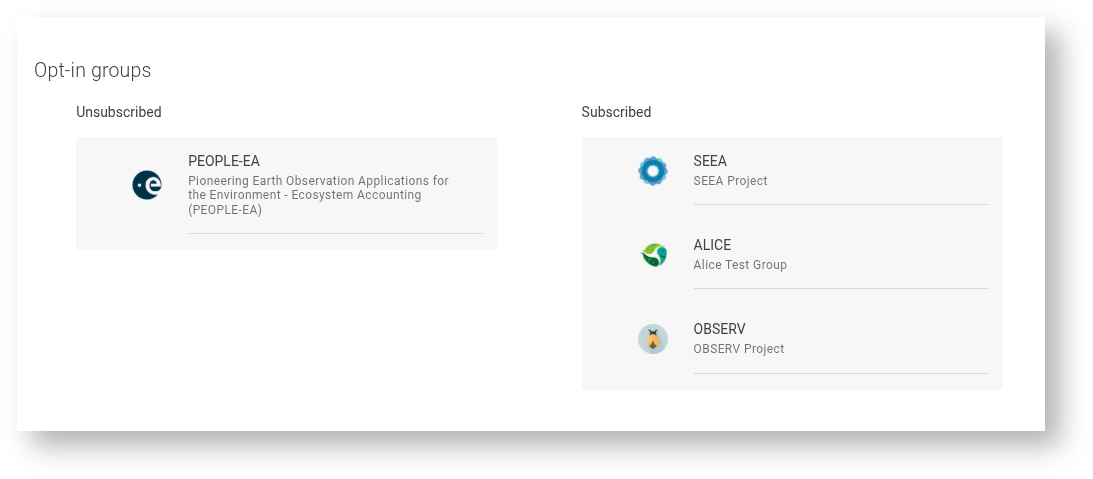The image size is (1093, 479).
Task: Click the 'Opt-in groups' heading
Action: tap(93, 70)
